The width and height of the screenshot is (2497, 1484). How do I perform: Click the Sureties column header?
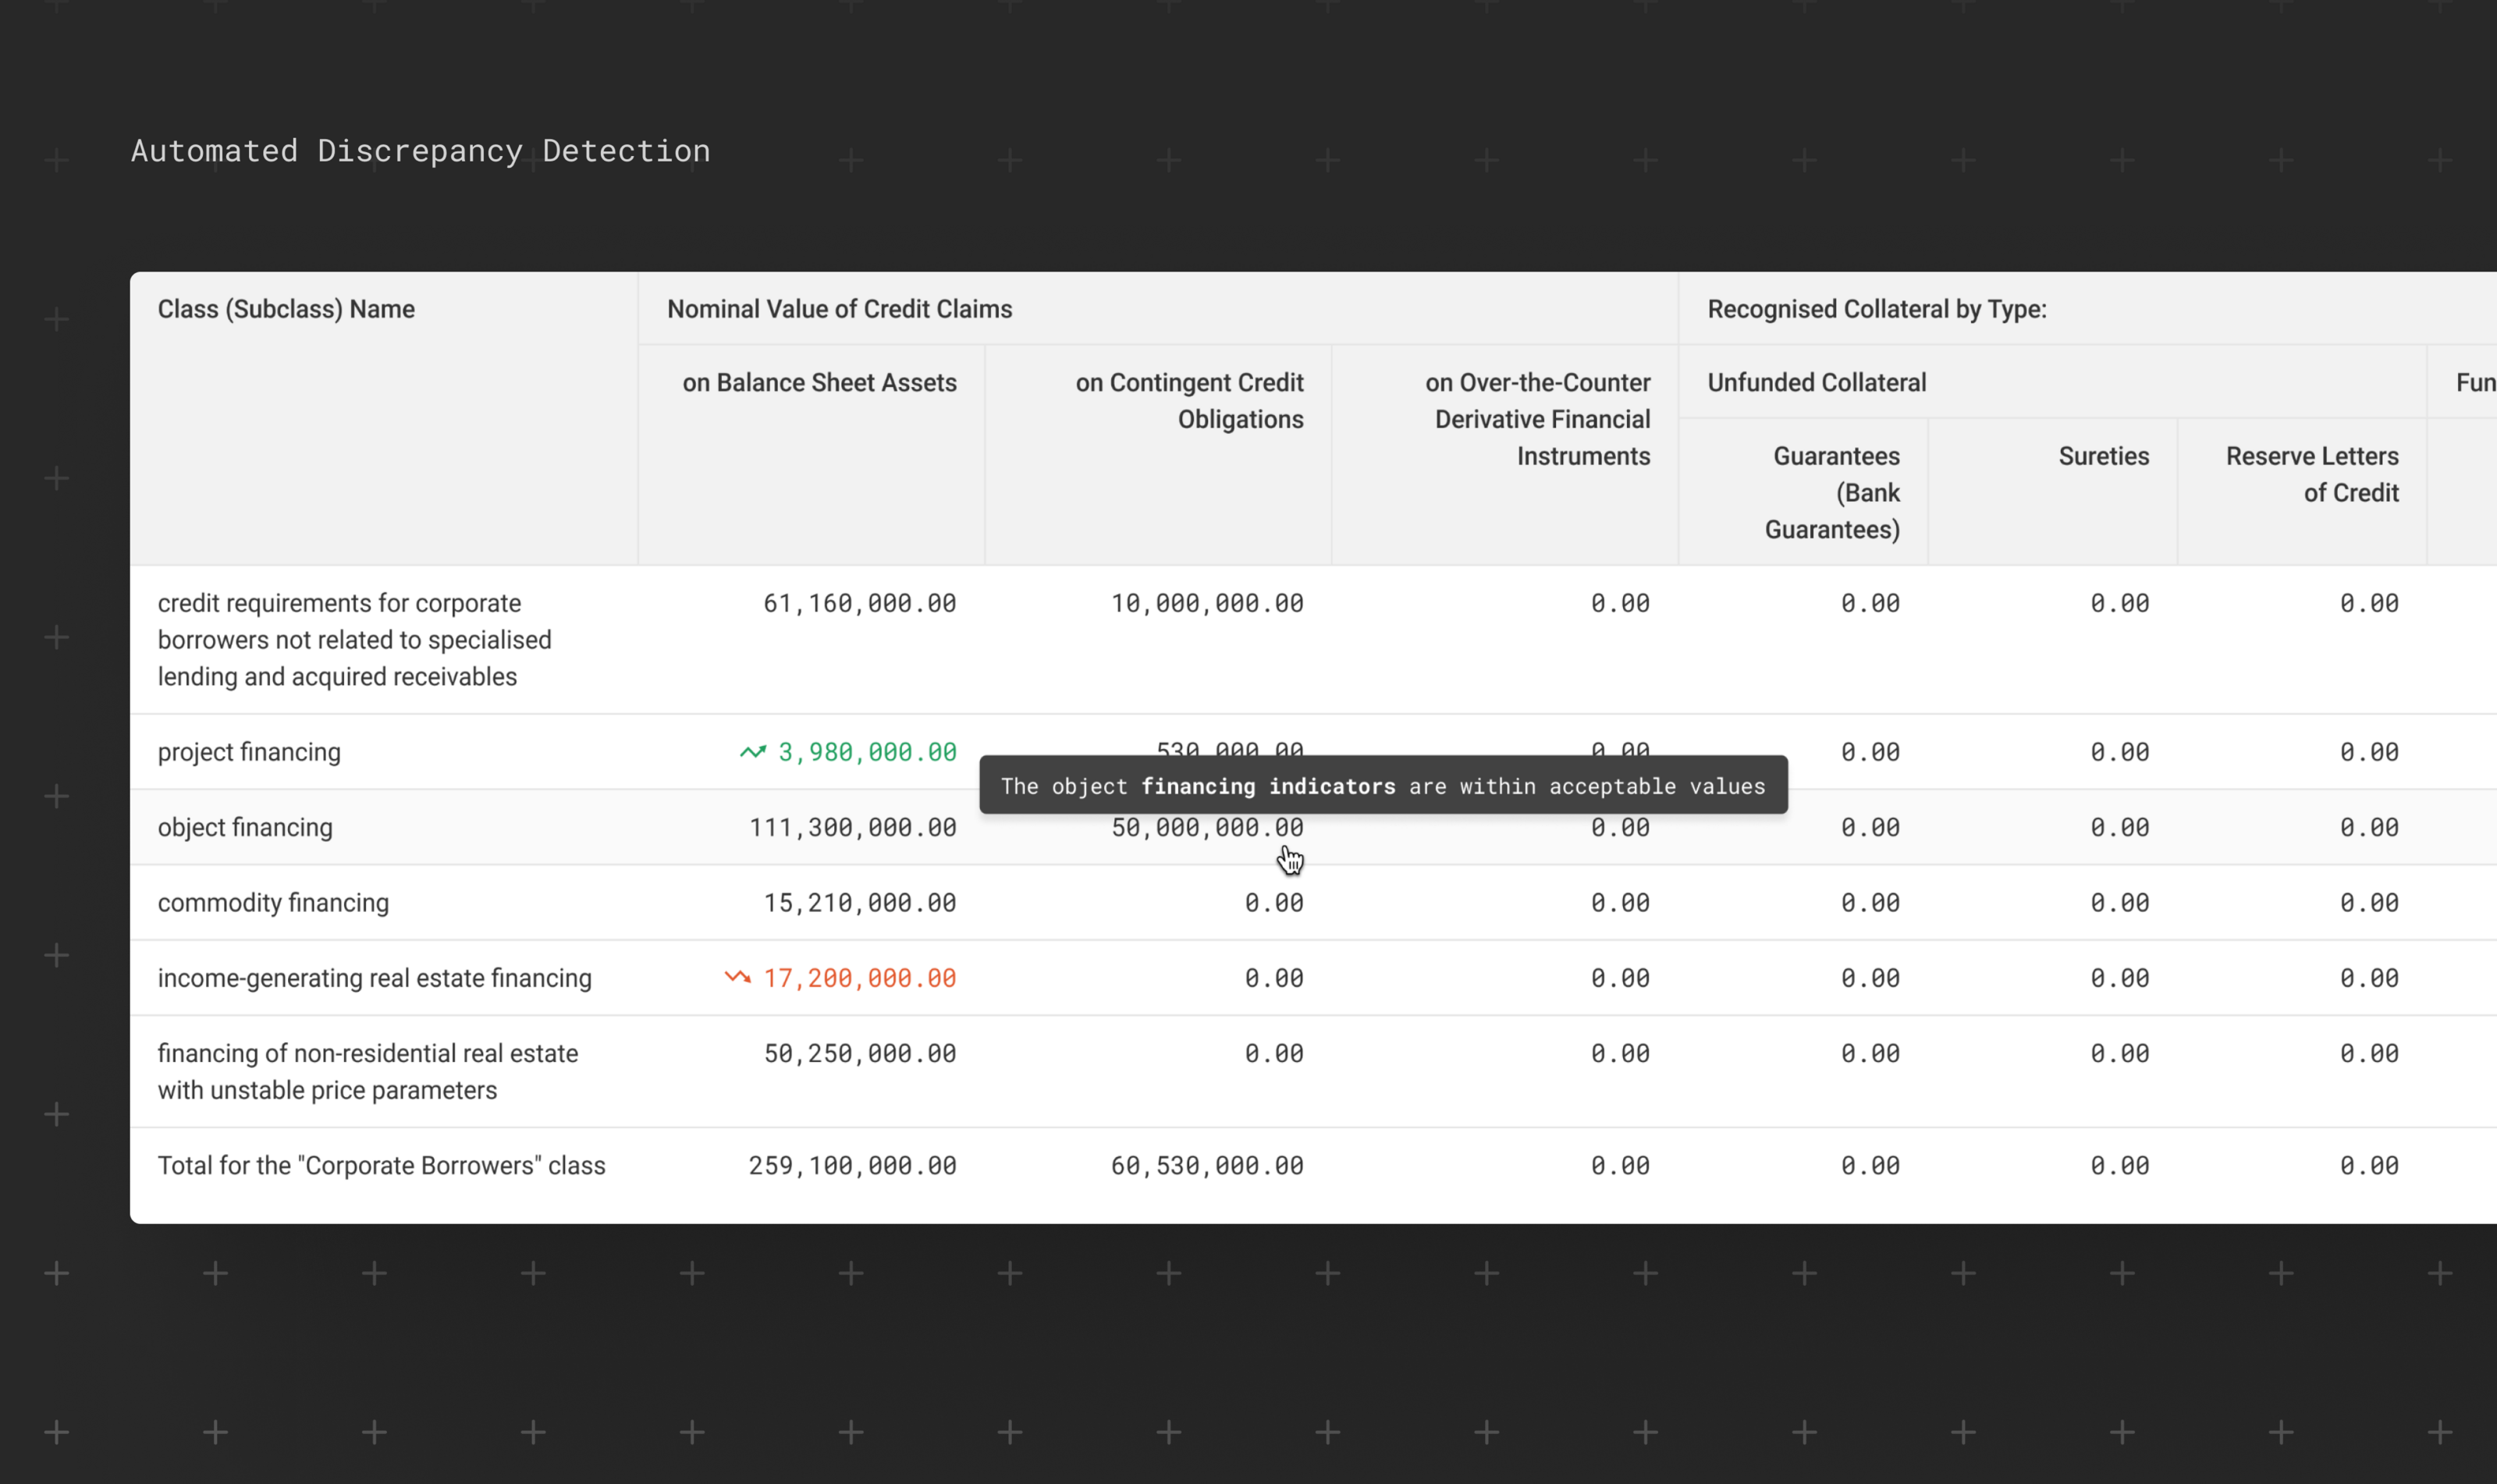click(x=2103, y=456)
